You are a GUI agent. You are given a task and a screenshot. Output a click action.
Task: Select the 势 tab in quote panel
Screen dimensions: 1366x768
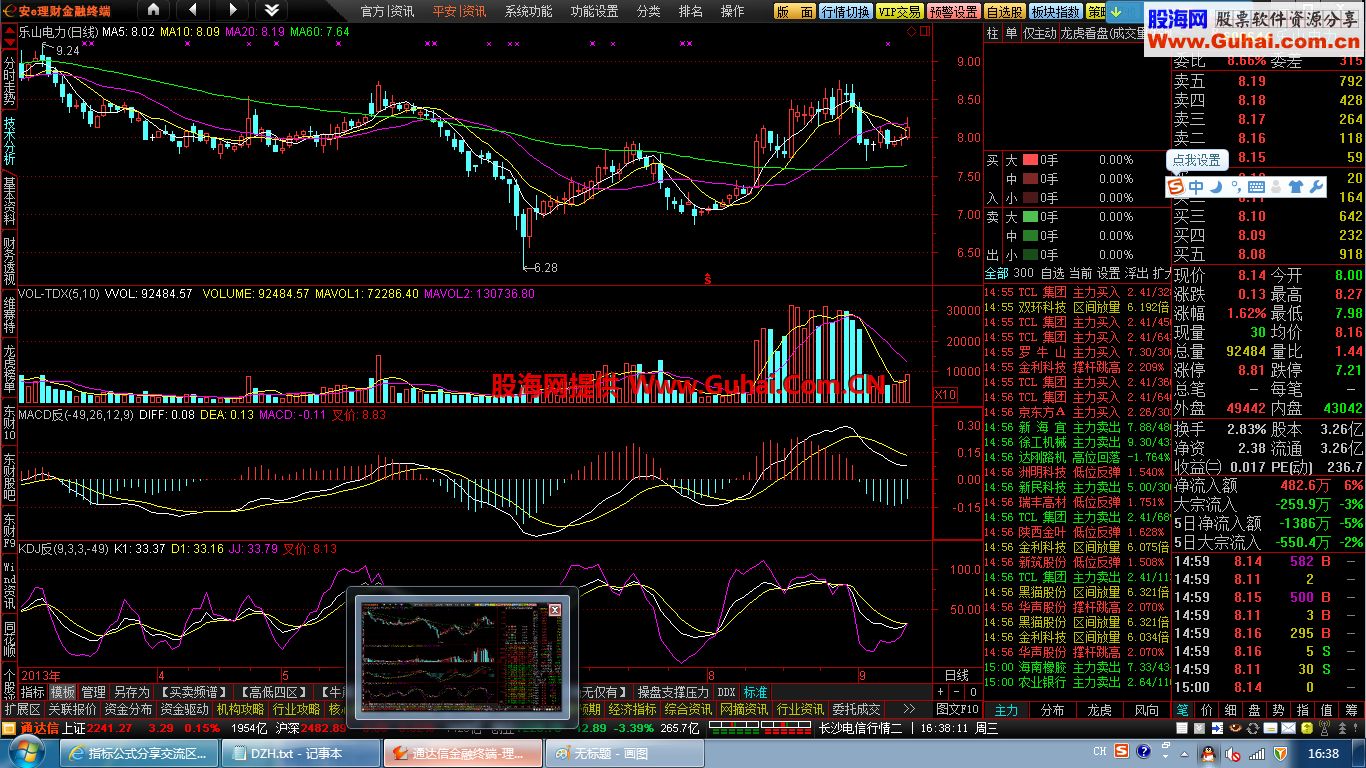click(1278, 710)
